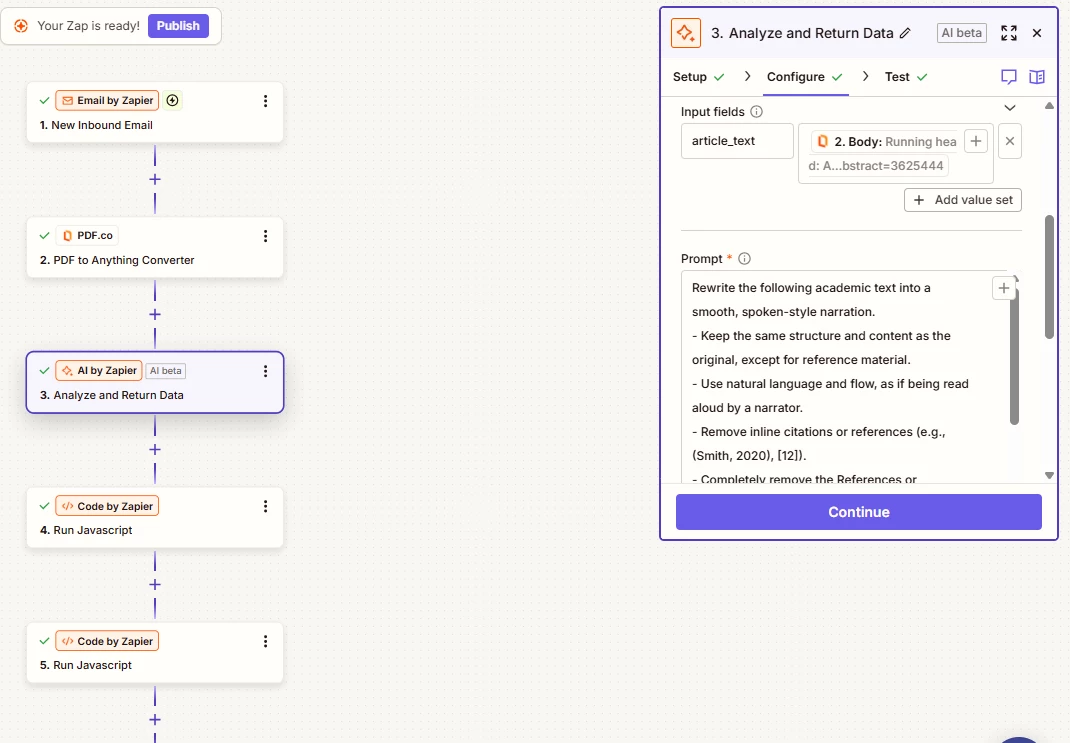The height and width of the screenshot is (743, 1070).
Task: Open the three-dot menu on New Inbound Email
Action: pyautogui.click(x=265, y=101)
